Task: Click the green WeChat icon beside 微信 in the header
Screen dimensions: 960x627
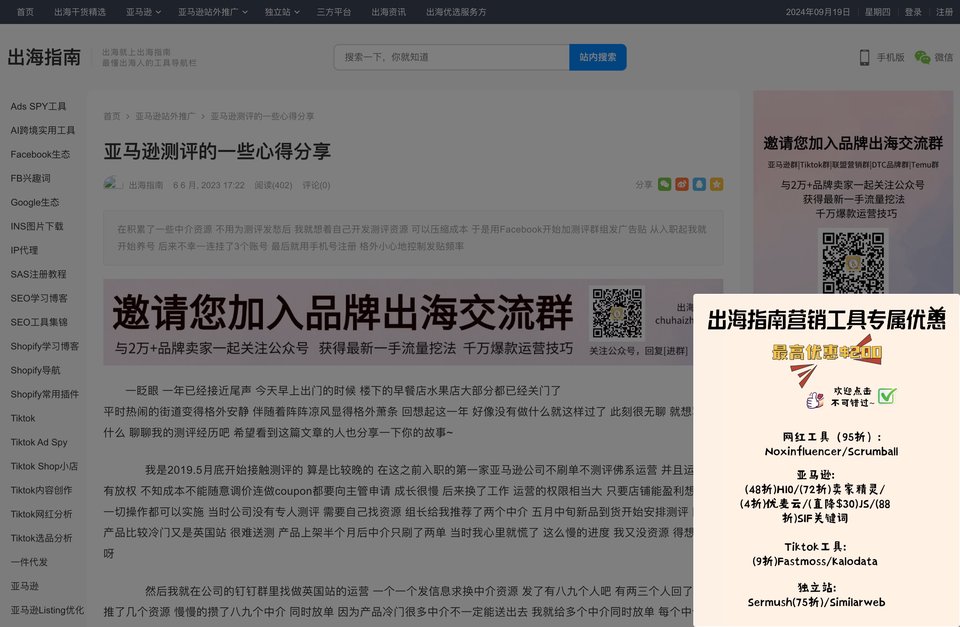Action: point(922,57)
